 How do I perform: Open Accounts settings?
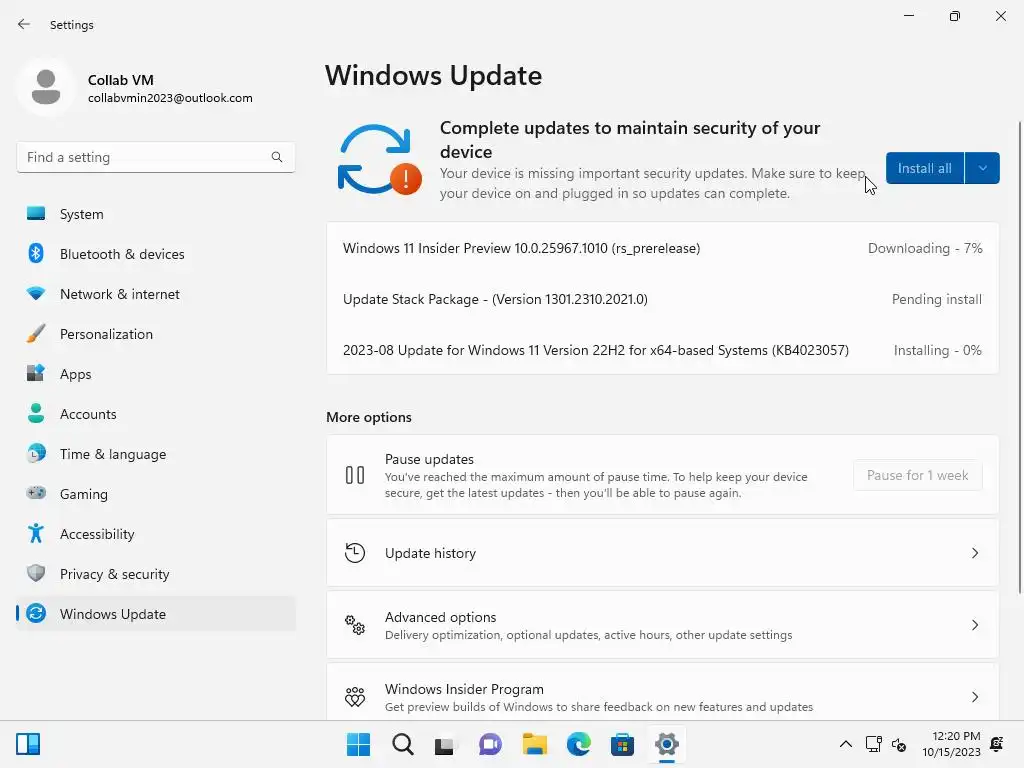pyautogui.click(x=155, y=413)
